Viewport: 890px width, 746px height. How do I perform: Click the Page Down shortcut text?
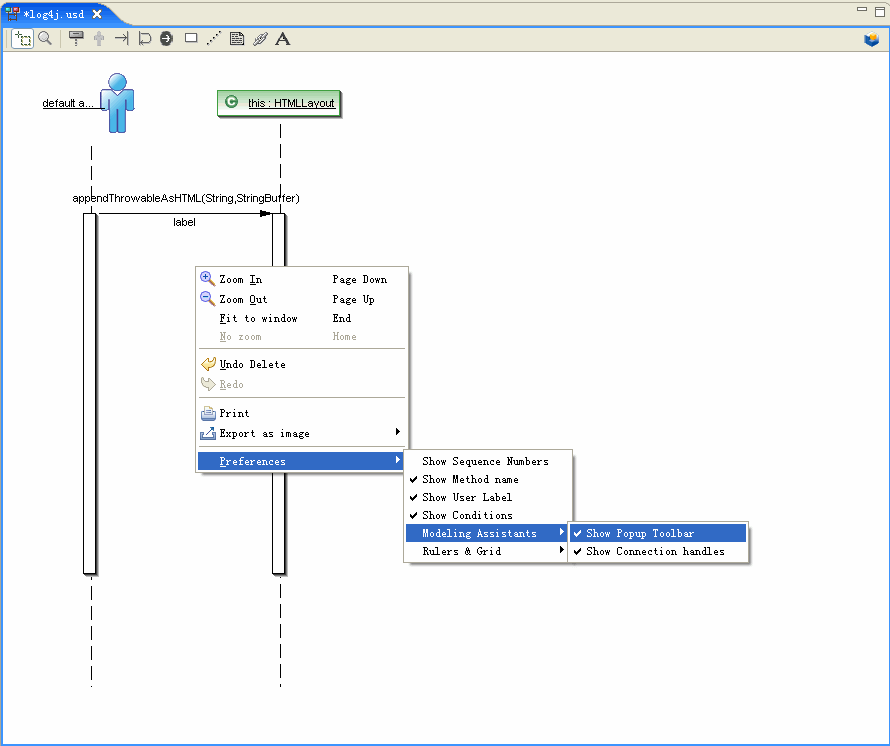tap(359, 279)
